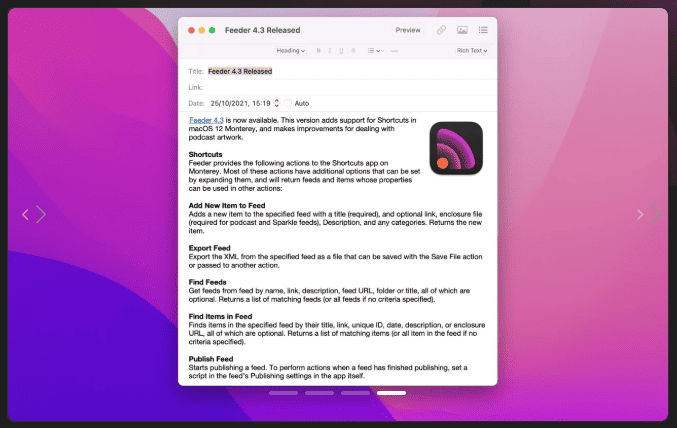Select the second carousel page indicator
Image resolution: width=677 pixels, height=428 pixels.
[319, 393]
